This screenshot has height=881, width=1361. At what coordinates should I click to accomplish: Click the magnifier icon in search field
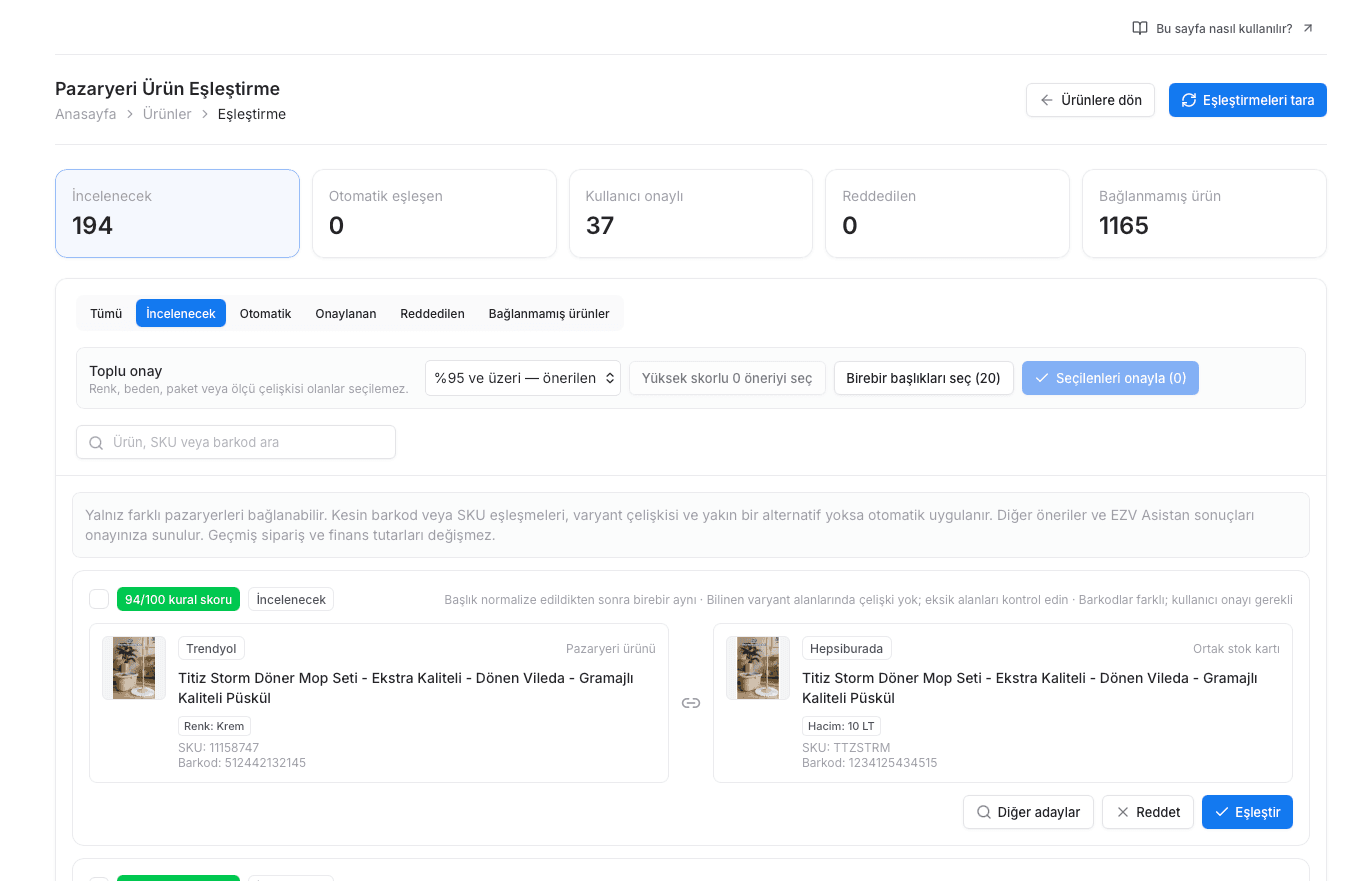pos(96,442)
